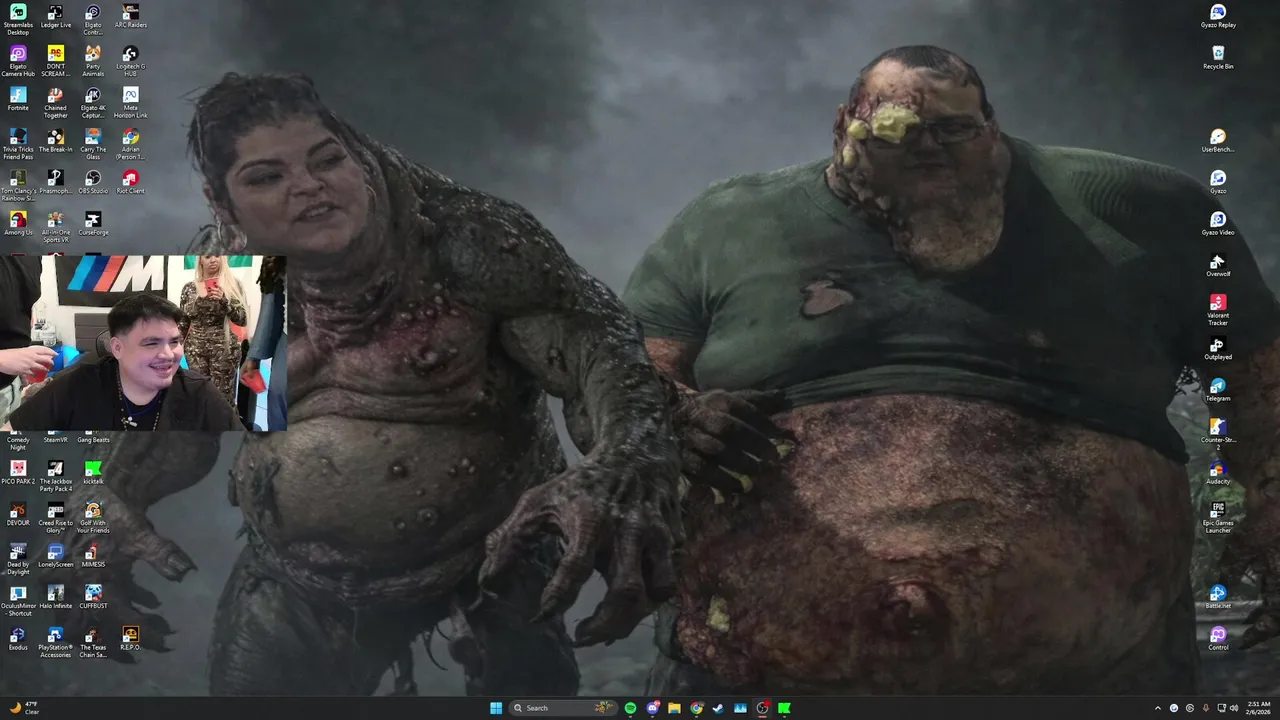Open the Gyazo Video shortcut
This screenshot has width=1280, height=720.
pos(1218,224)
